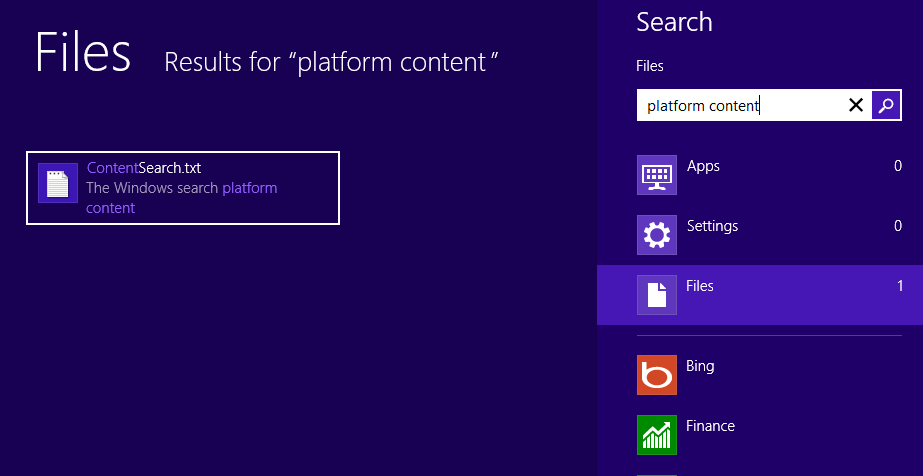Click the Files result count of 1

pyautogui.click(x=899, y=286)
